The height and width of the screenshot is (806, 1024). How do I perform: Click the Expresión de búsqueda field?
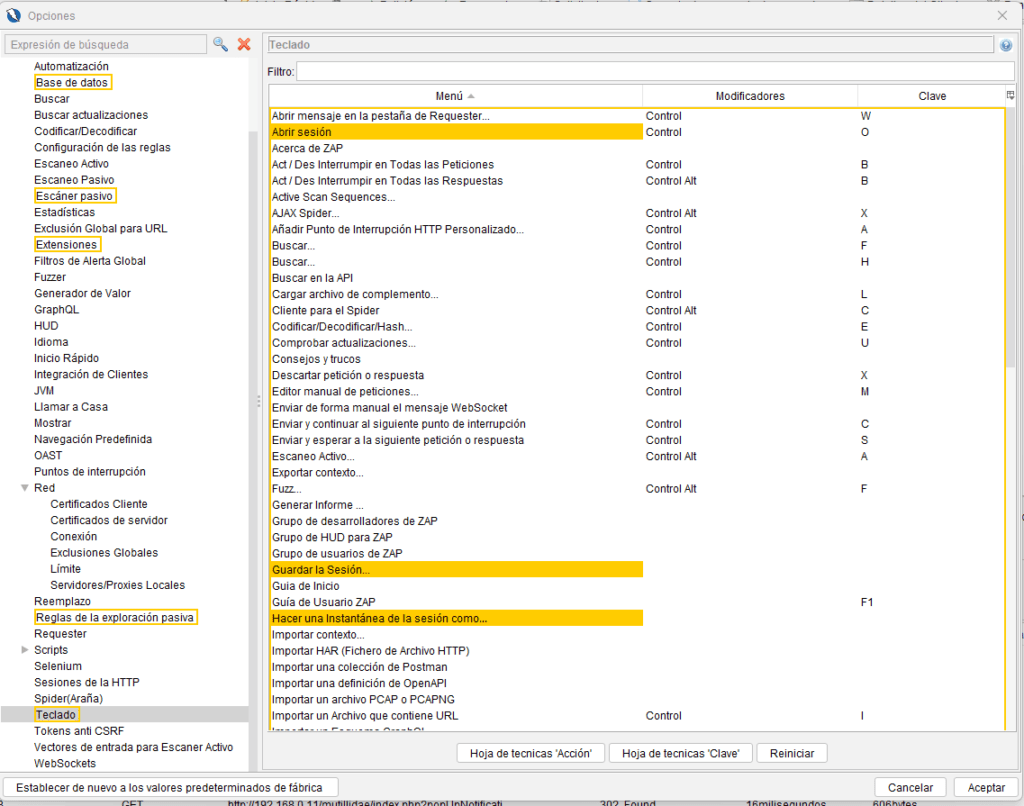(x=105, y=44)
